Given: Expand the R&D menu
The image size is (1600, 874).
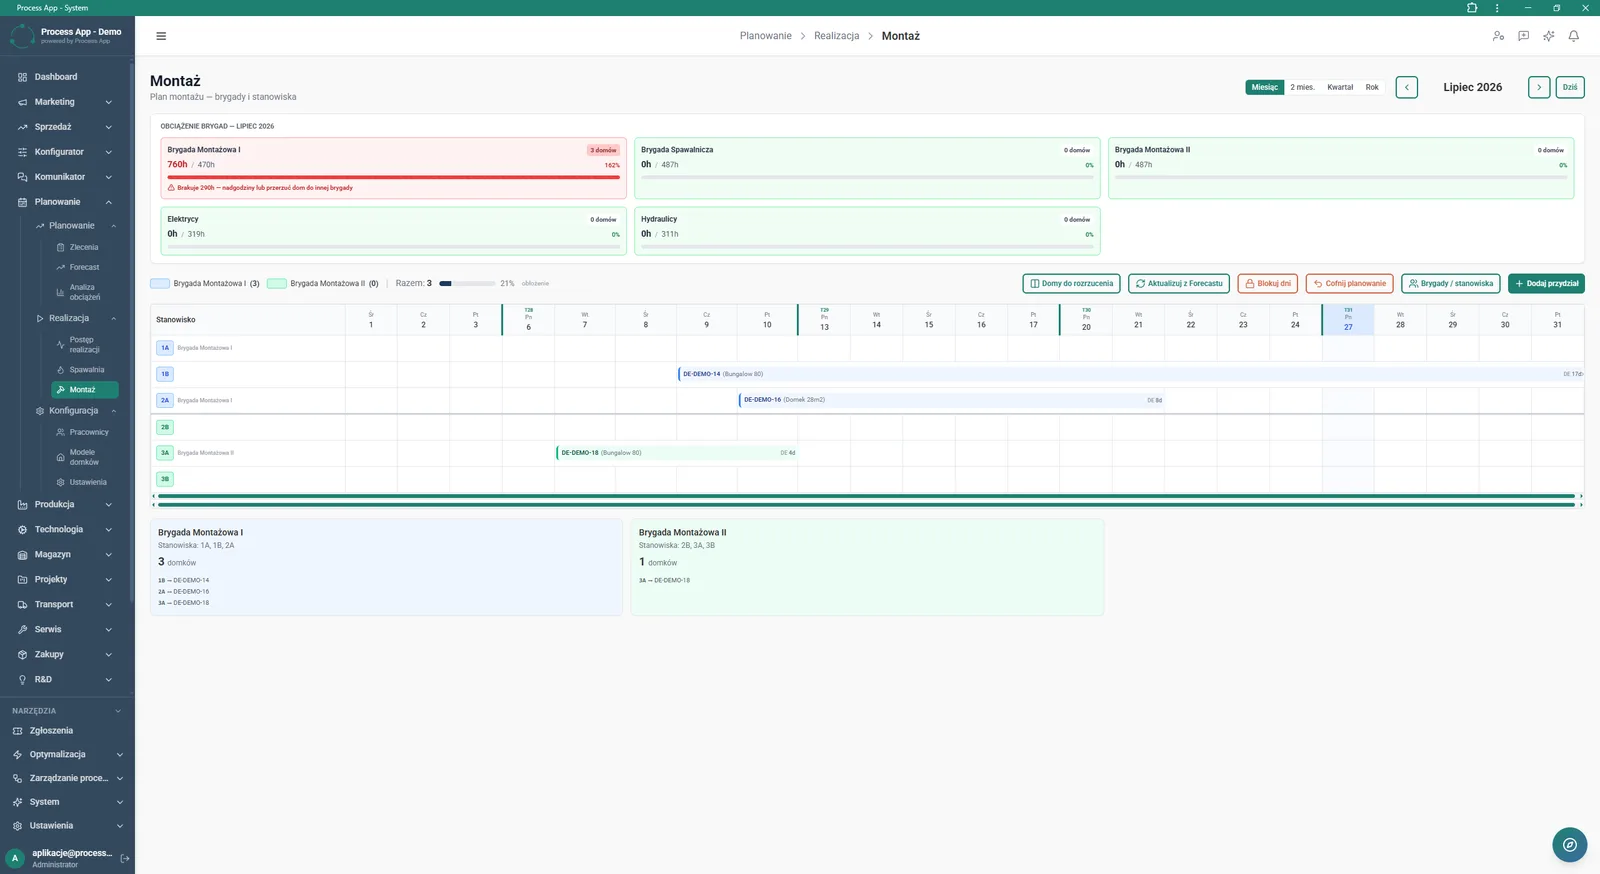Looking at the screenshot, I should [x=67, y=680].
